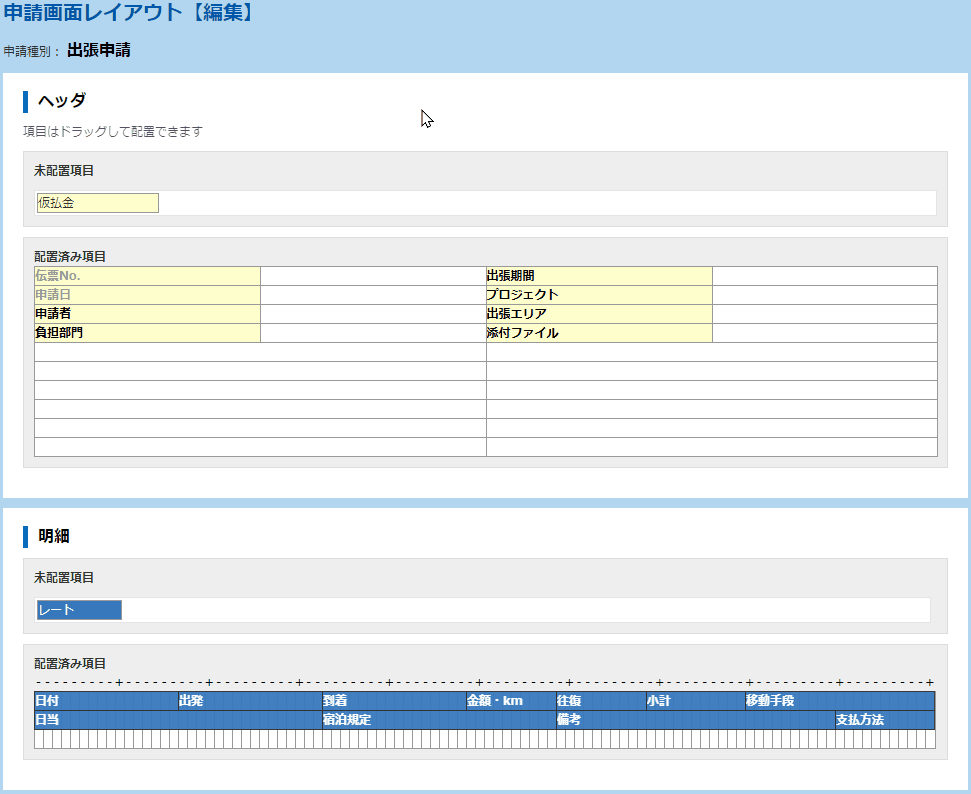
Task: Click the 伝票No. header field label
Action: click(x=147, y=276)
